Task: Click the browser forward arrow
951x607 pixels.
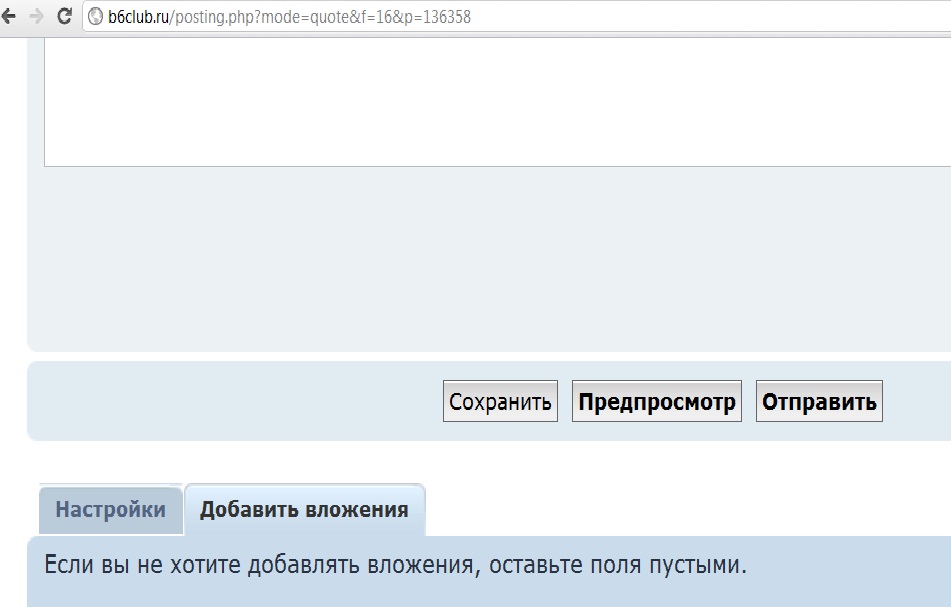Action: click(37, 17)
